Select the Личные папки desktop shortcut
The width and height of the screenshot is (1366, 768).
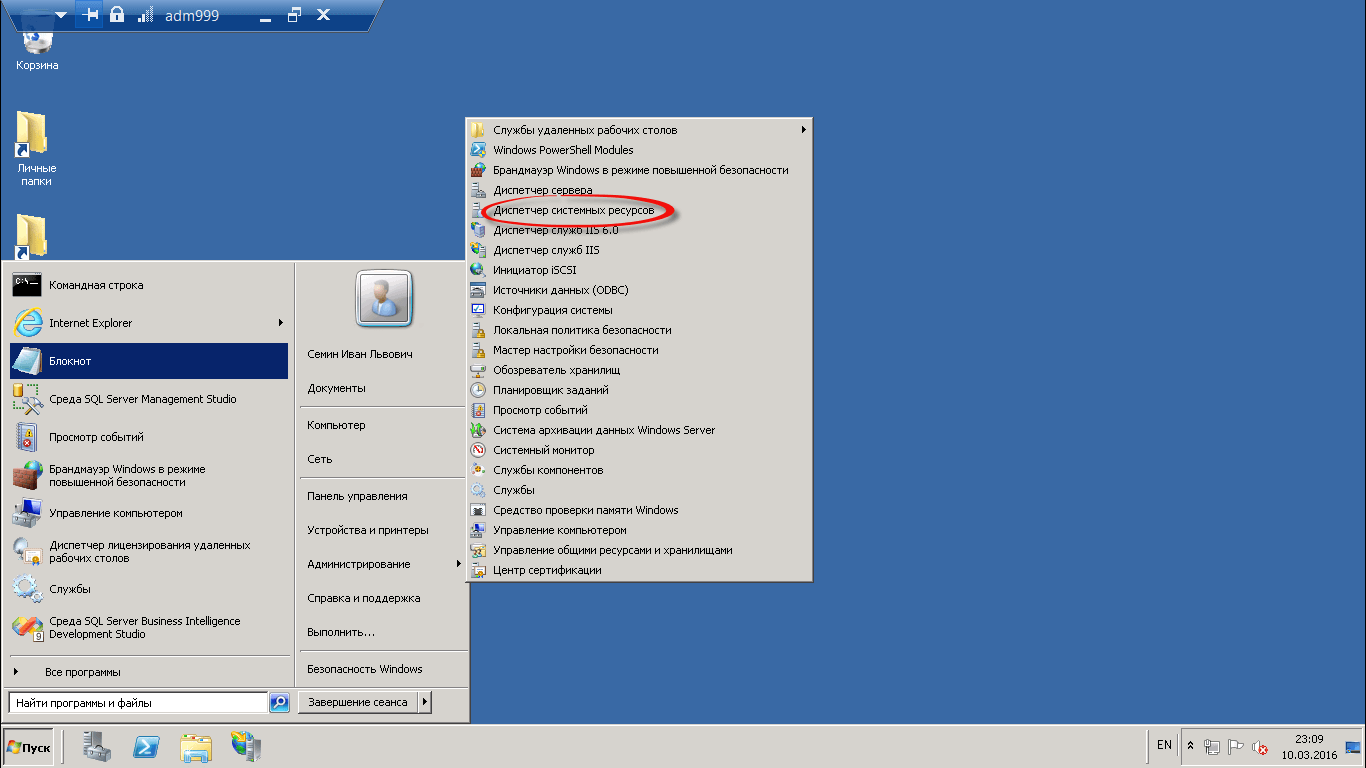pos(37,149)
